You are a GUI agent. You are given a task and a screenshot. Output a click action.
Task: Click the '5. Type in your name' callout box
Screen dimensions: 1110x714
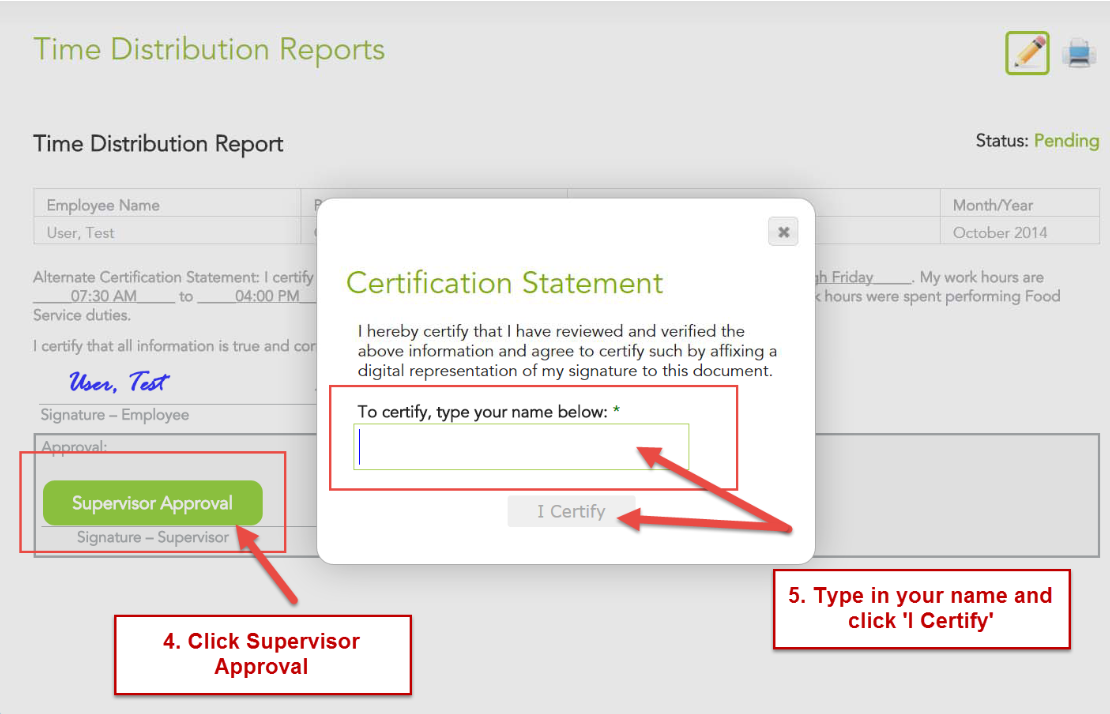[x=921, y=608]
